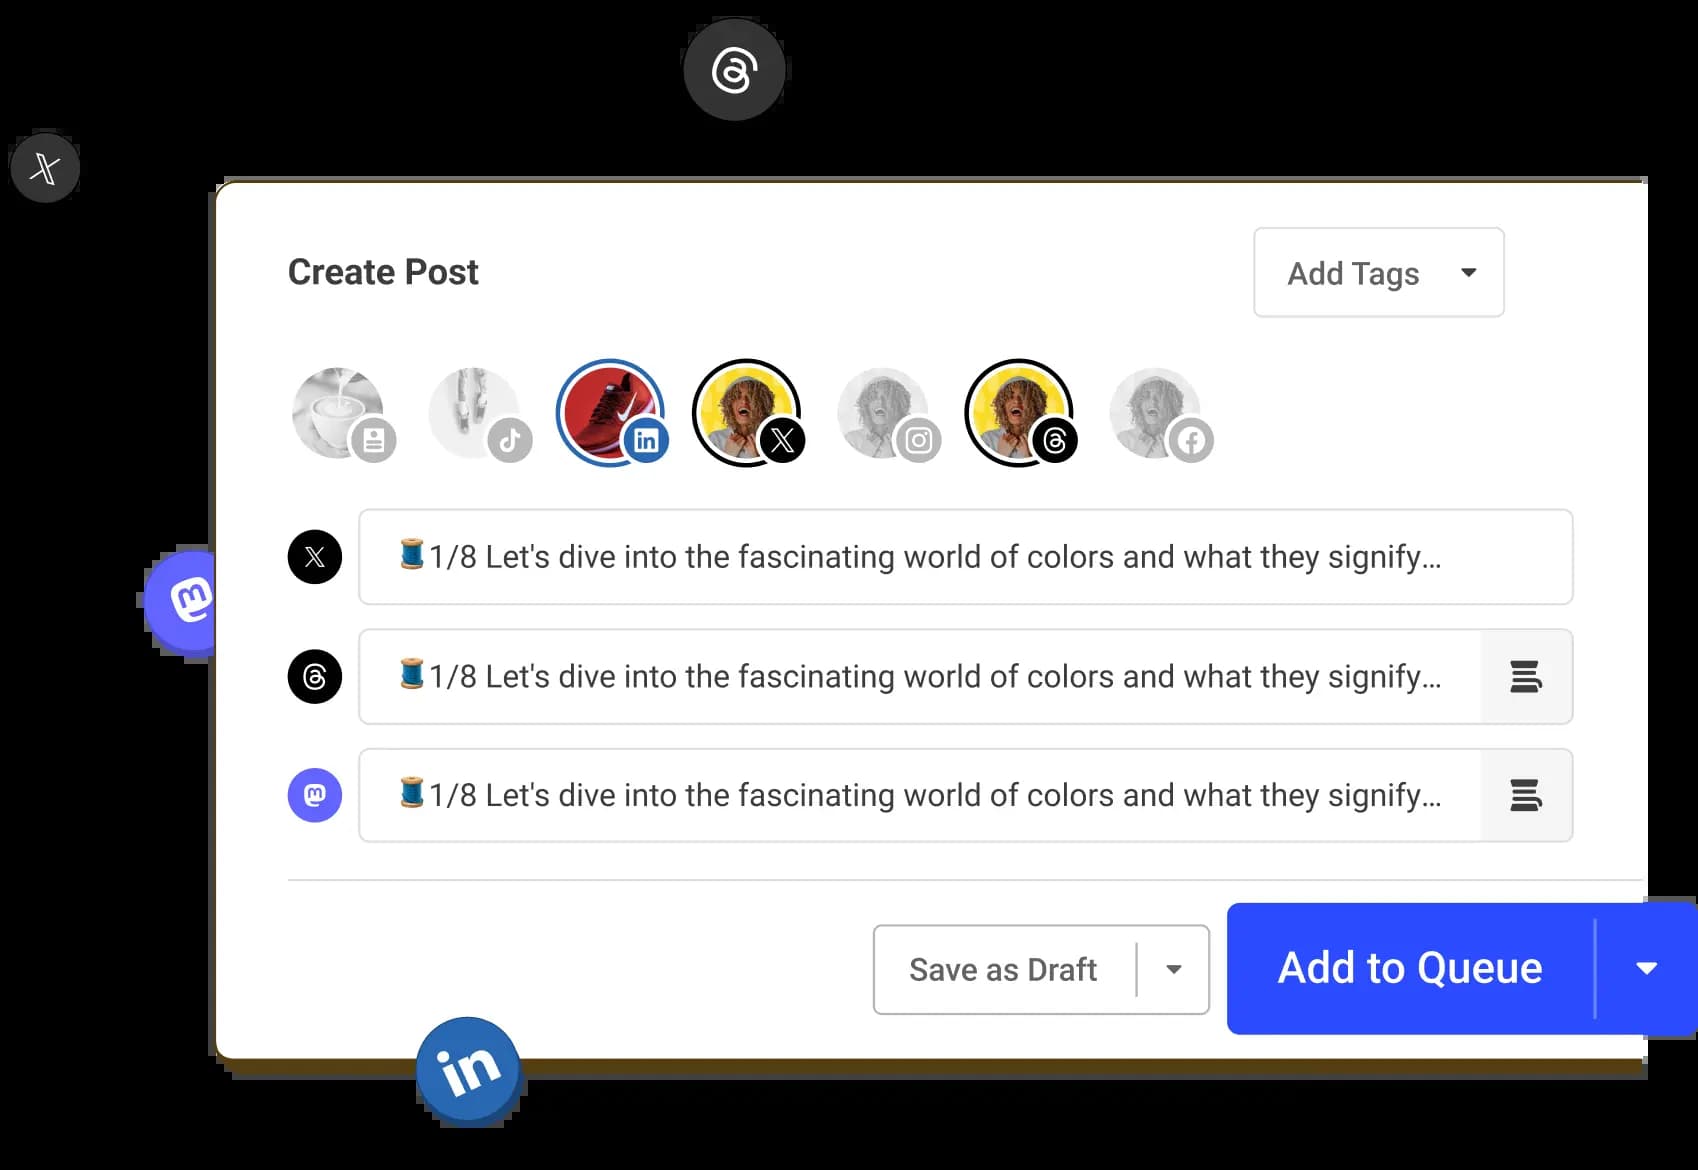Edit the X post text field
Screen dimensions: 1698x1170
(x=965, y=557)
